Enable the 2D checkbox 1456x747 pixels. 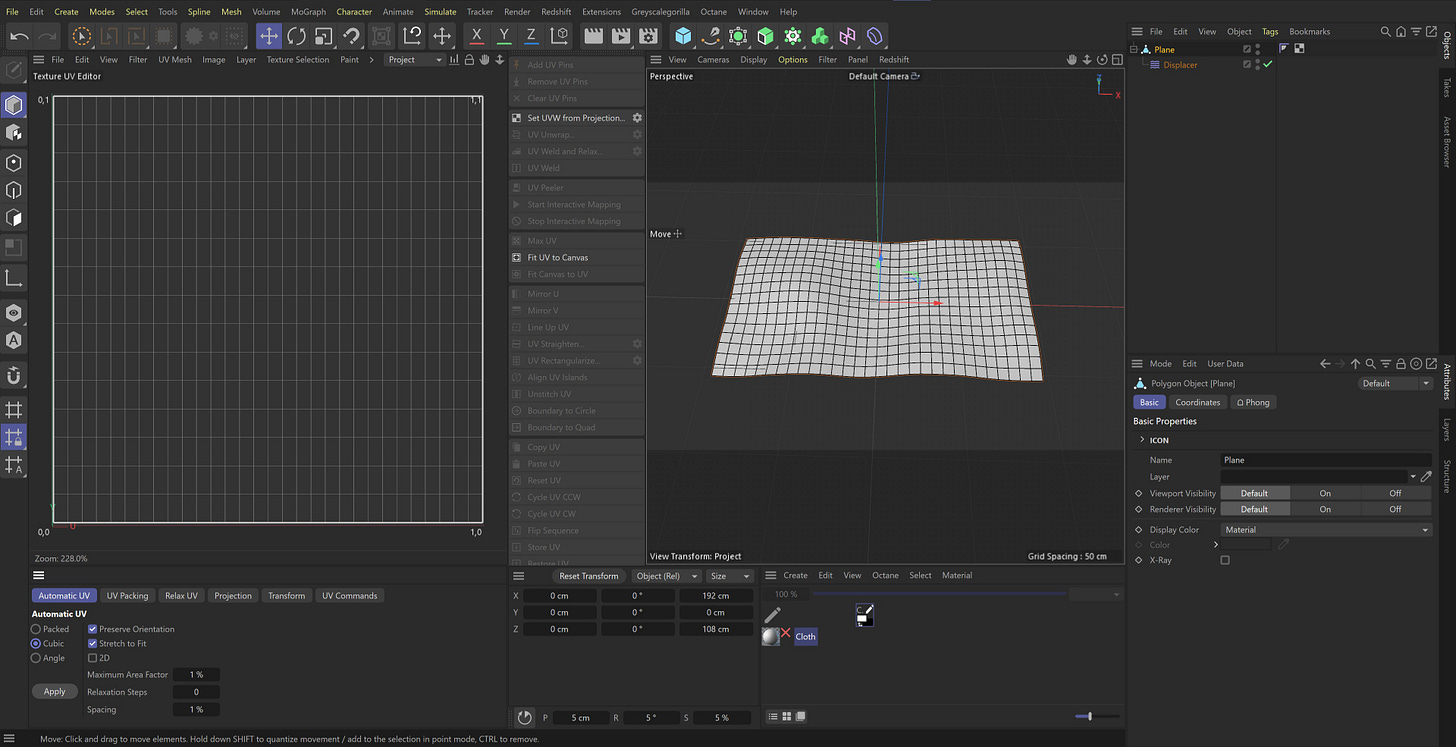pyautogui.click(x=93, y=658)
